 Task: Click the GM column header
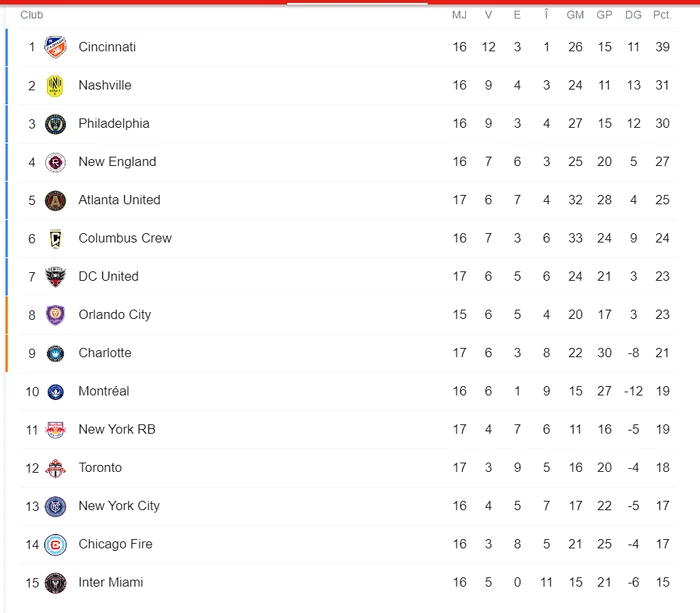pos(575,15)
